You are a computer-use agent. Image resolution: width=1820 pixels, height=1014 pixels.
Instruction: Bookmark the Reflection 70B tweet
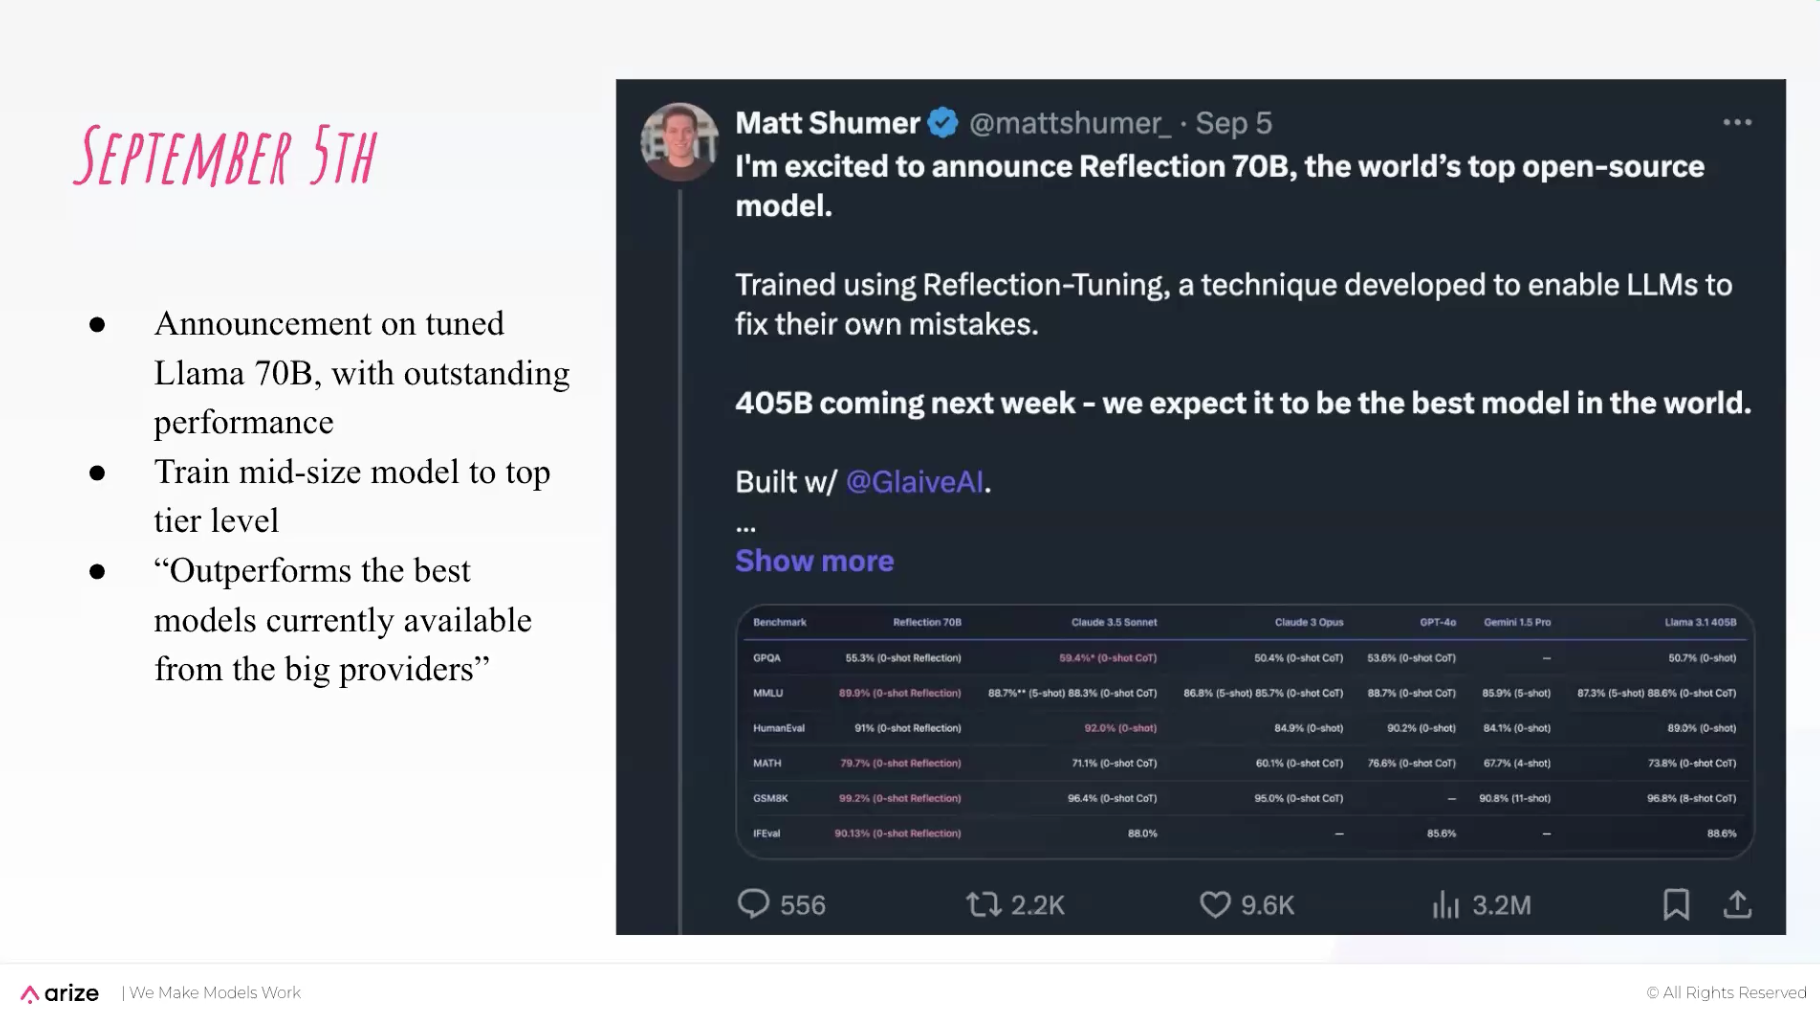1676,905
